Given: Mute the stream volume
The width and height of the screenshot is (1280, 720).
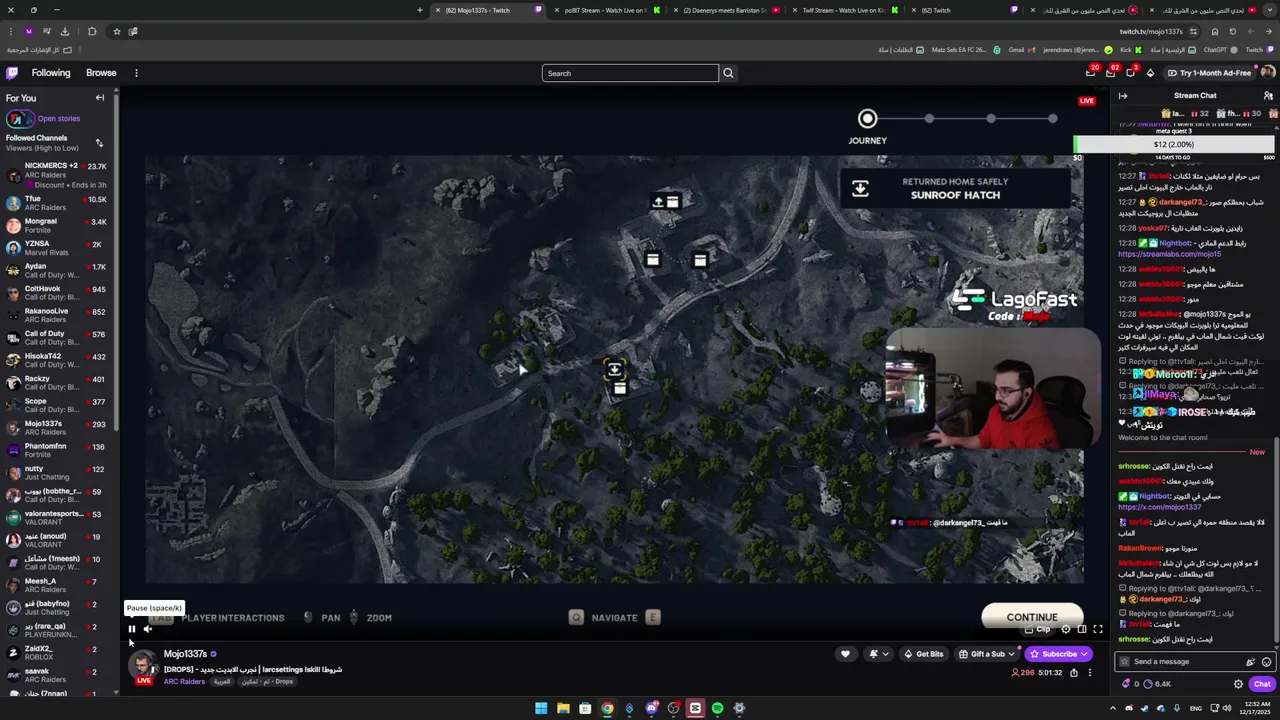Looking at the screenshot, I should [x=147, y=629].
